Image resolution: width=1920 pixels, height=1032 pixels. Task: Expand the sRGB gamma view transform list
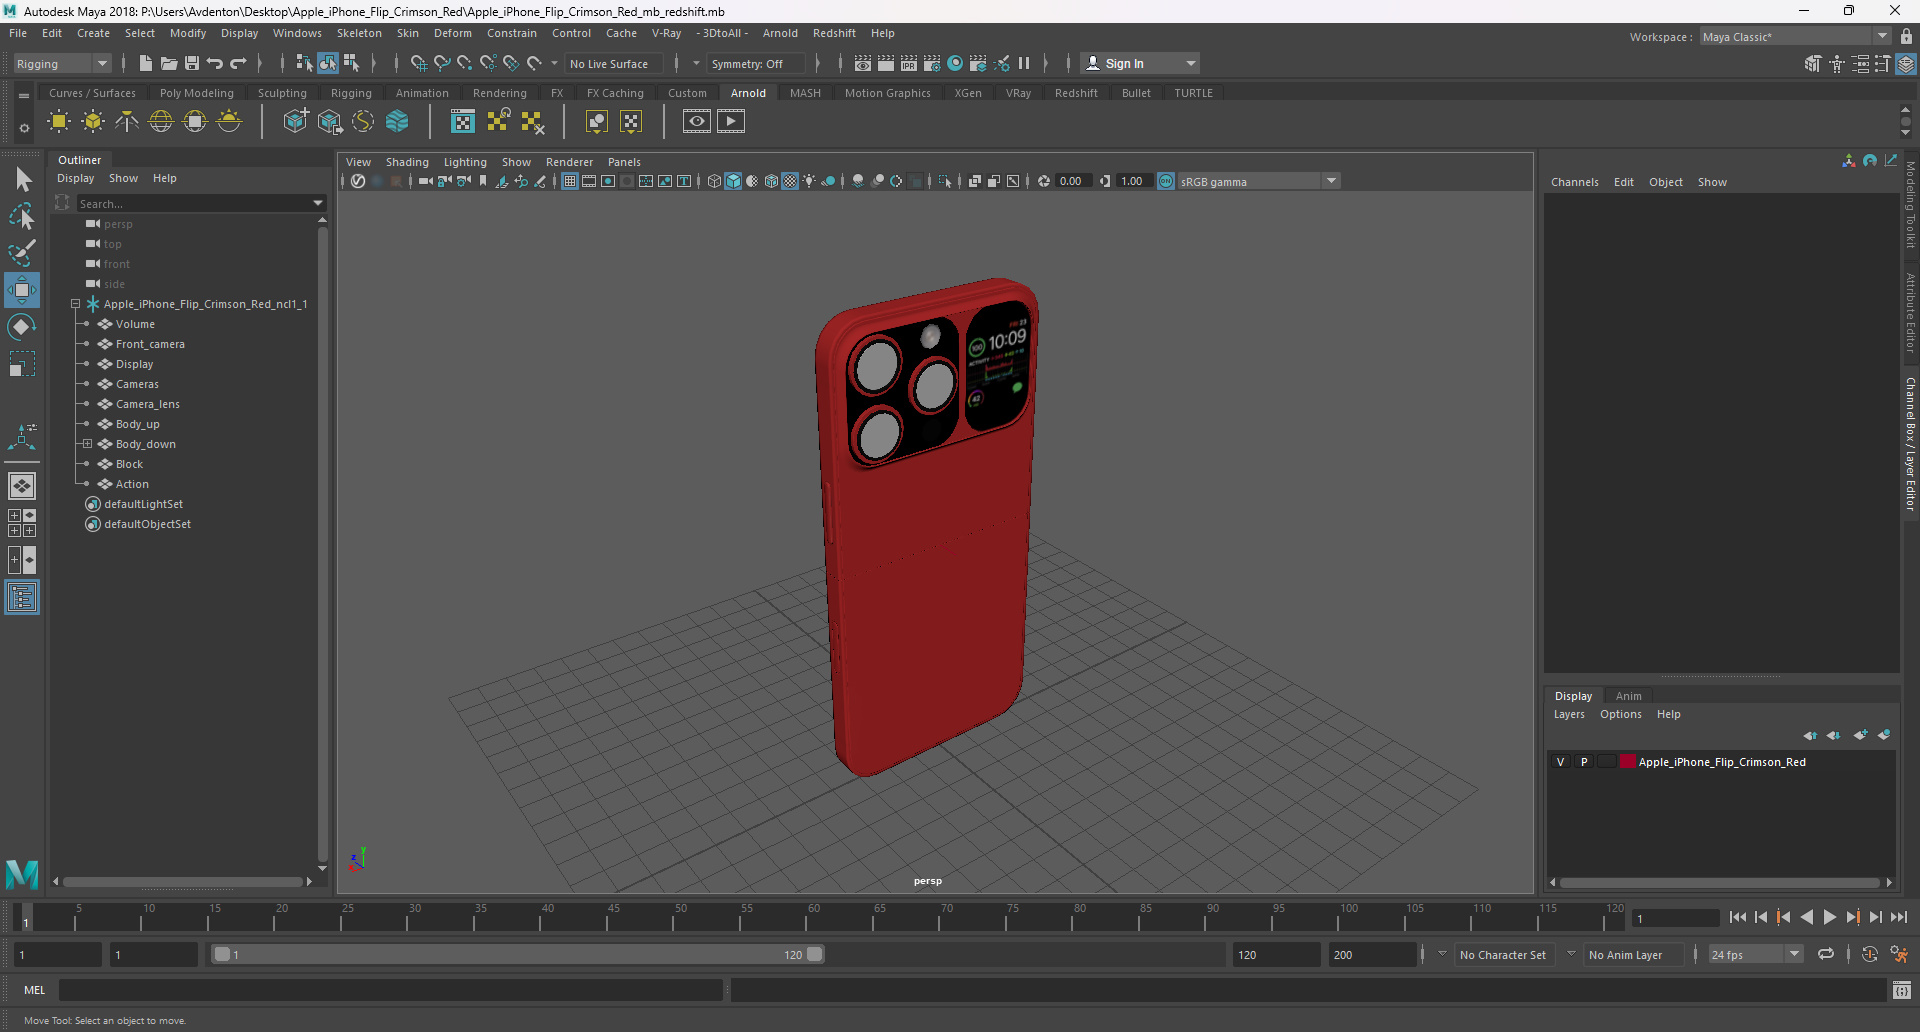(1331, 181)
